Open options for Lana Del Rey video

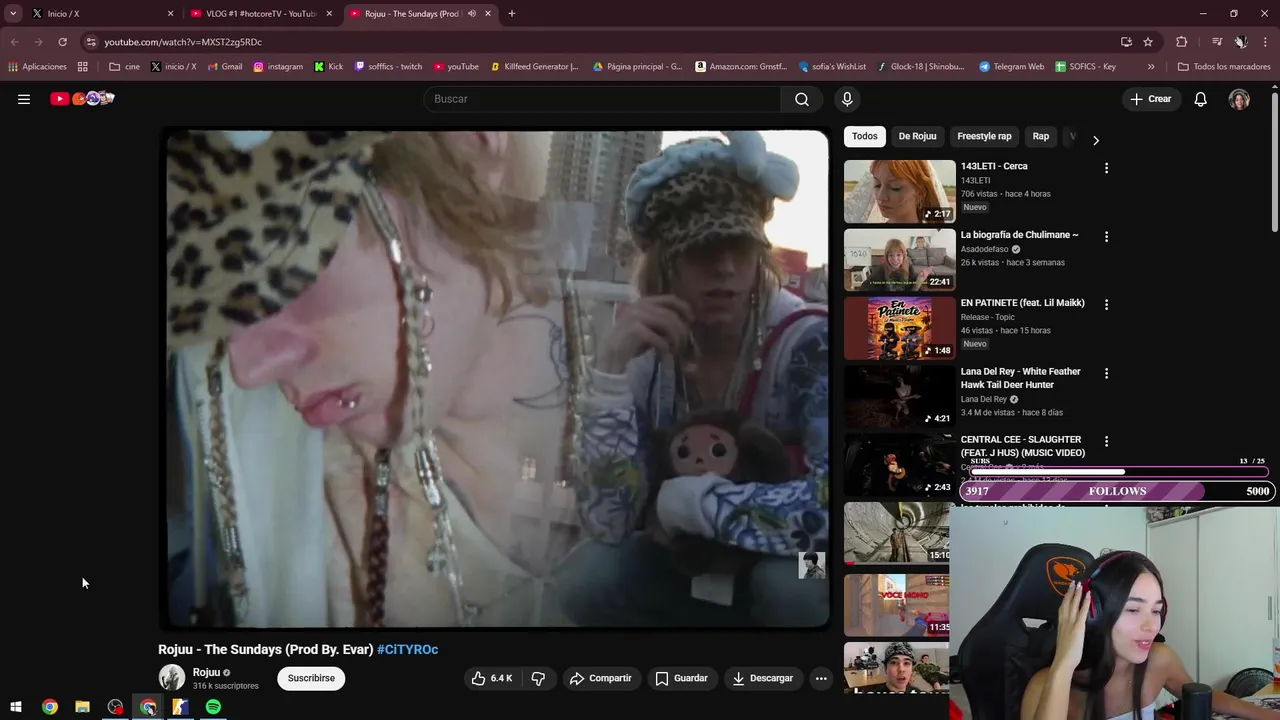tap(1106, 373)
